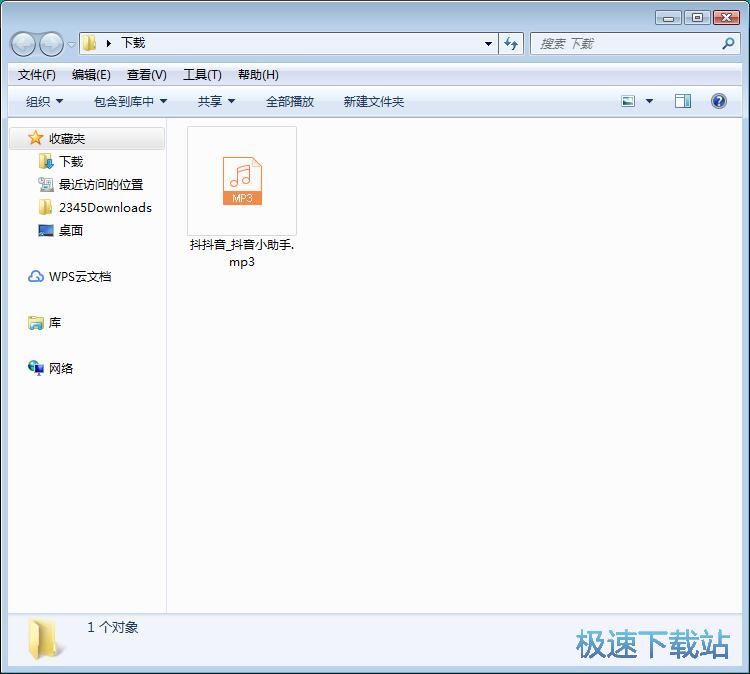Click the network icon beside 网络
750x674 pixels.
[36, 368]
